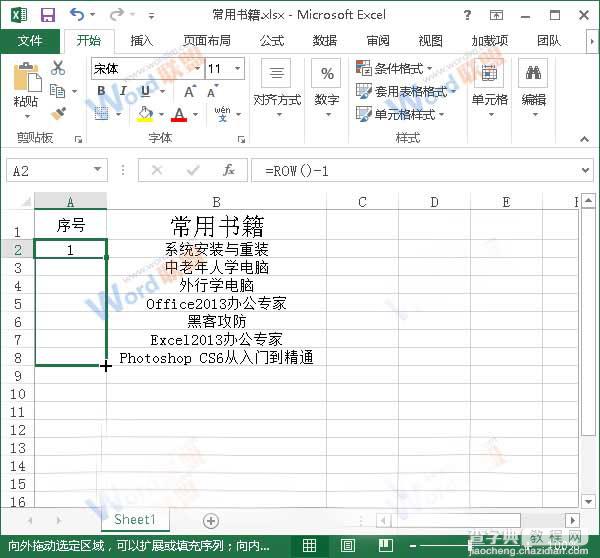Open the 数字 percent number group

(327, 88)
